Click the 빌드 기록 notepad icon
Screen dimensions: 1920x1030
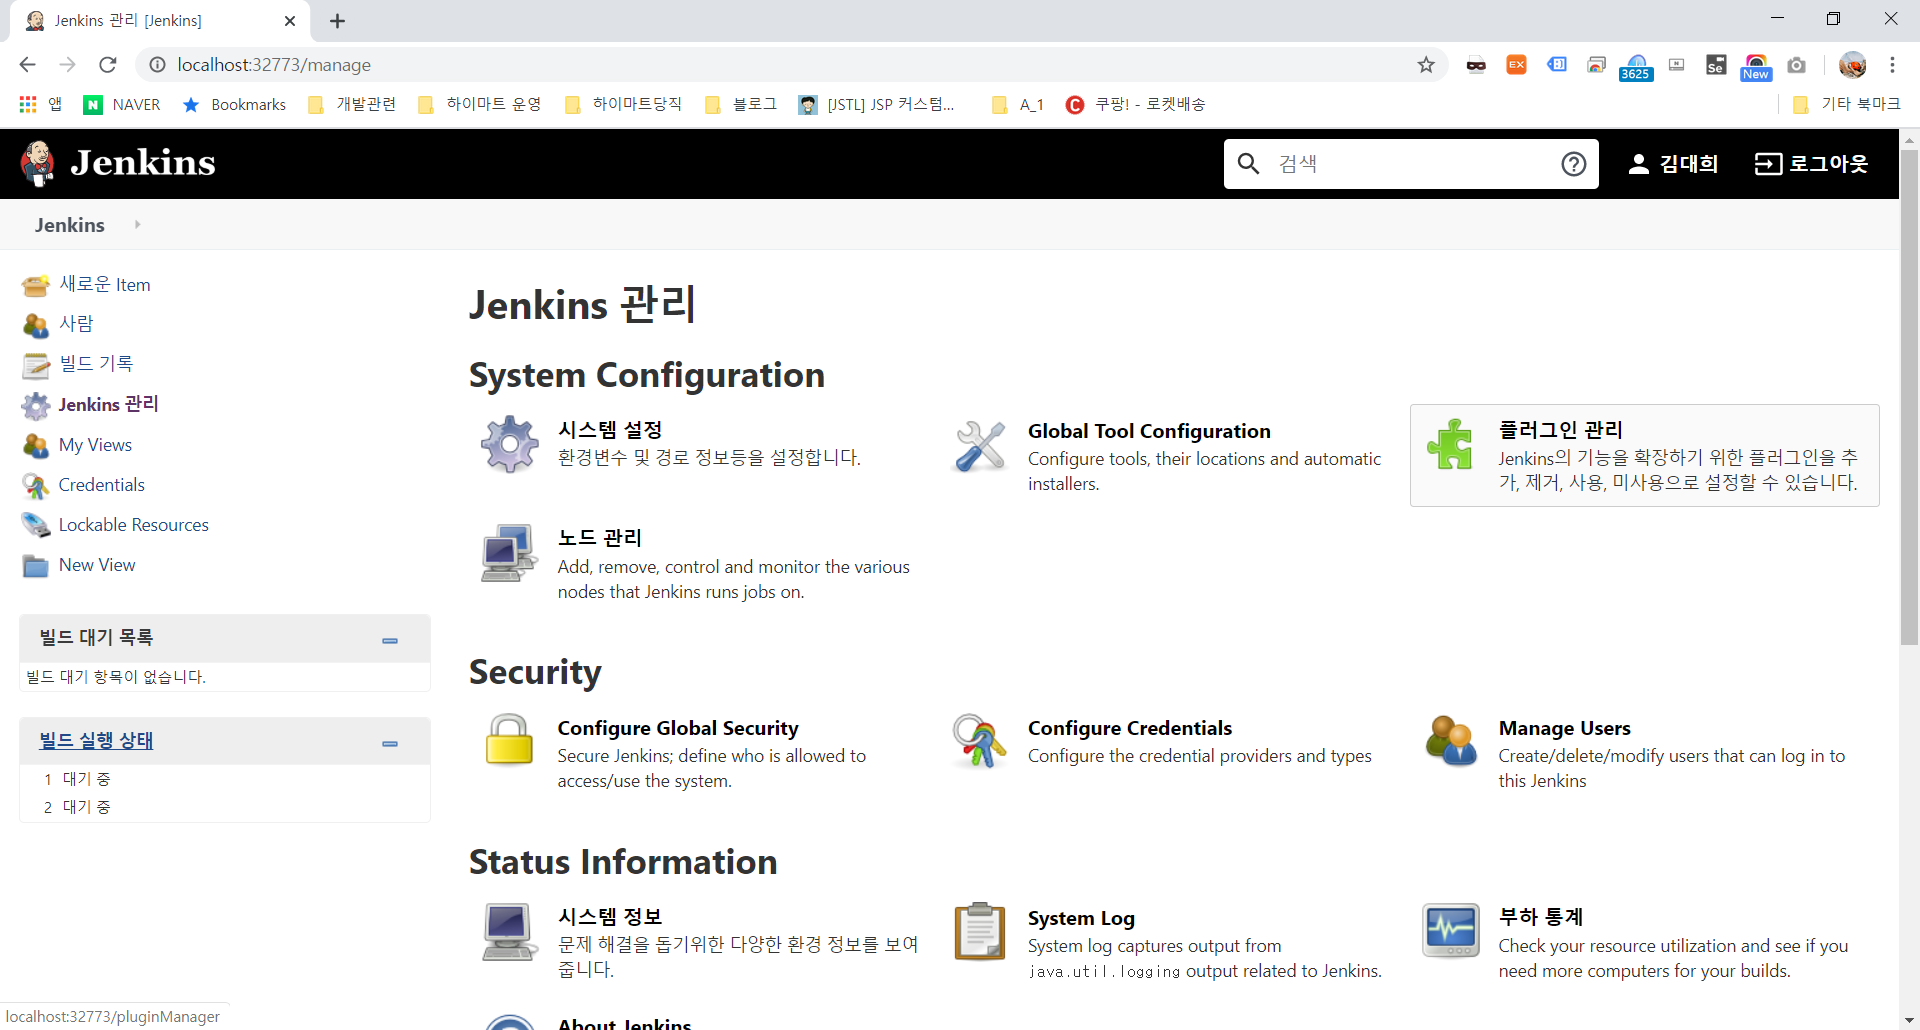pos(36,365)
